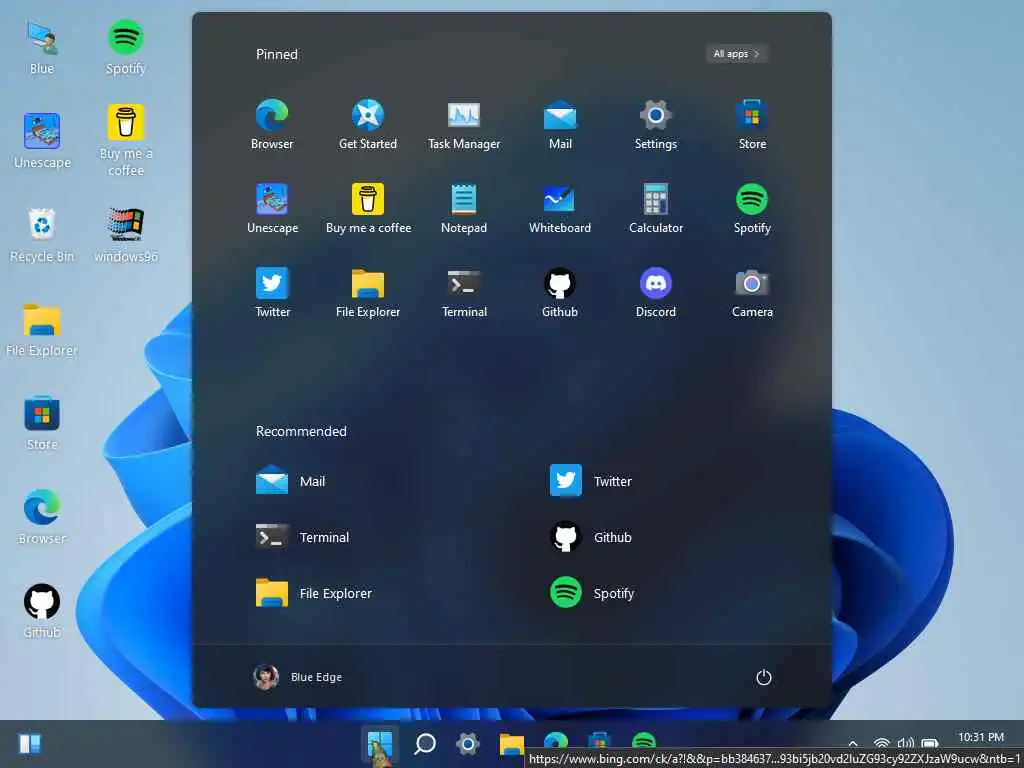Launch Get Started from Pinned apps
Viewport: 1024px width, 768px height.
368,124
